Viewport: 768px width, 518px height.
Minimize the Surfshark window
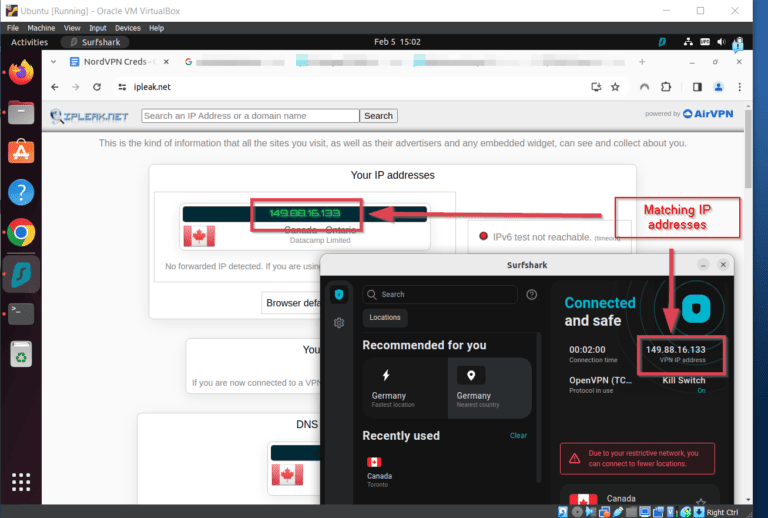[x=703, y=265]
